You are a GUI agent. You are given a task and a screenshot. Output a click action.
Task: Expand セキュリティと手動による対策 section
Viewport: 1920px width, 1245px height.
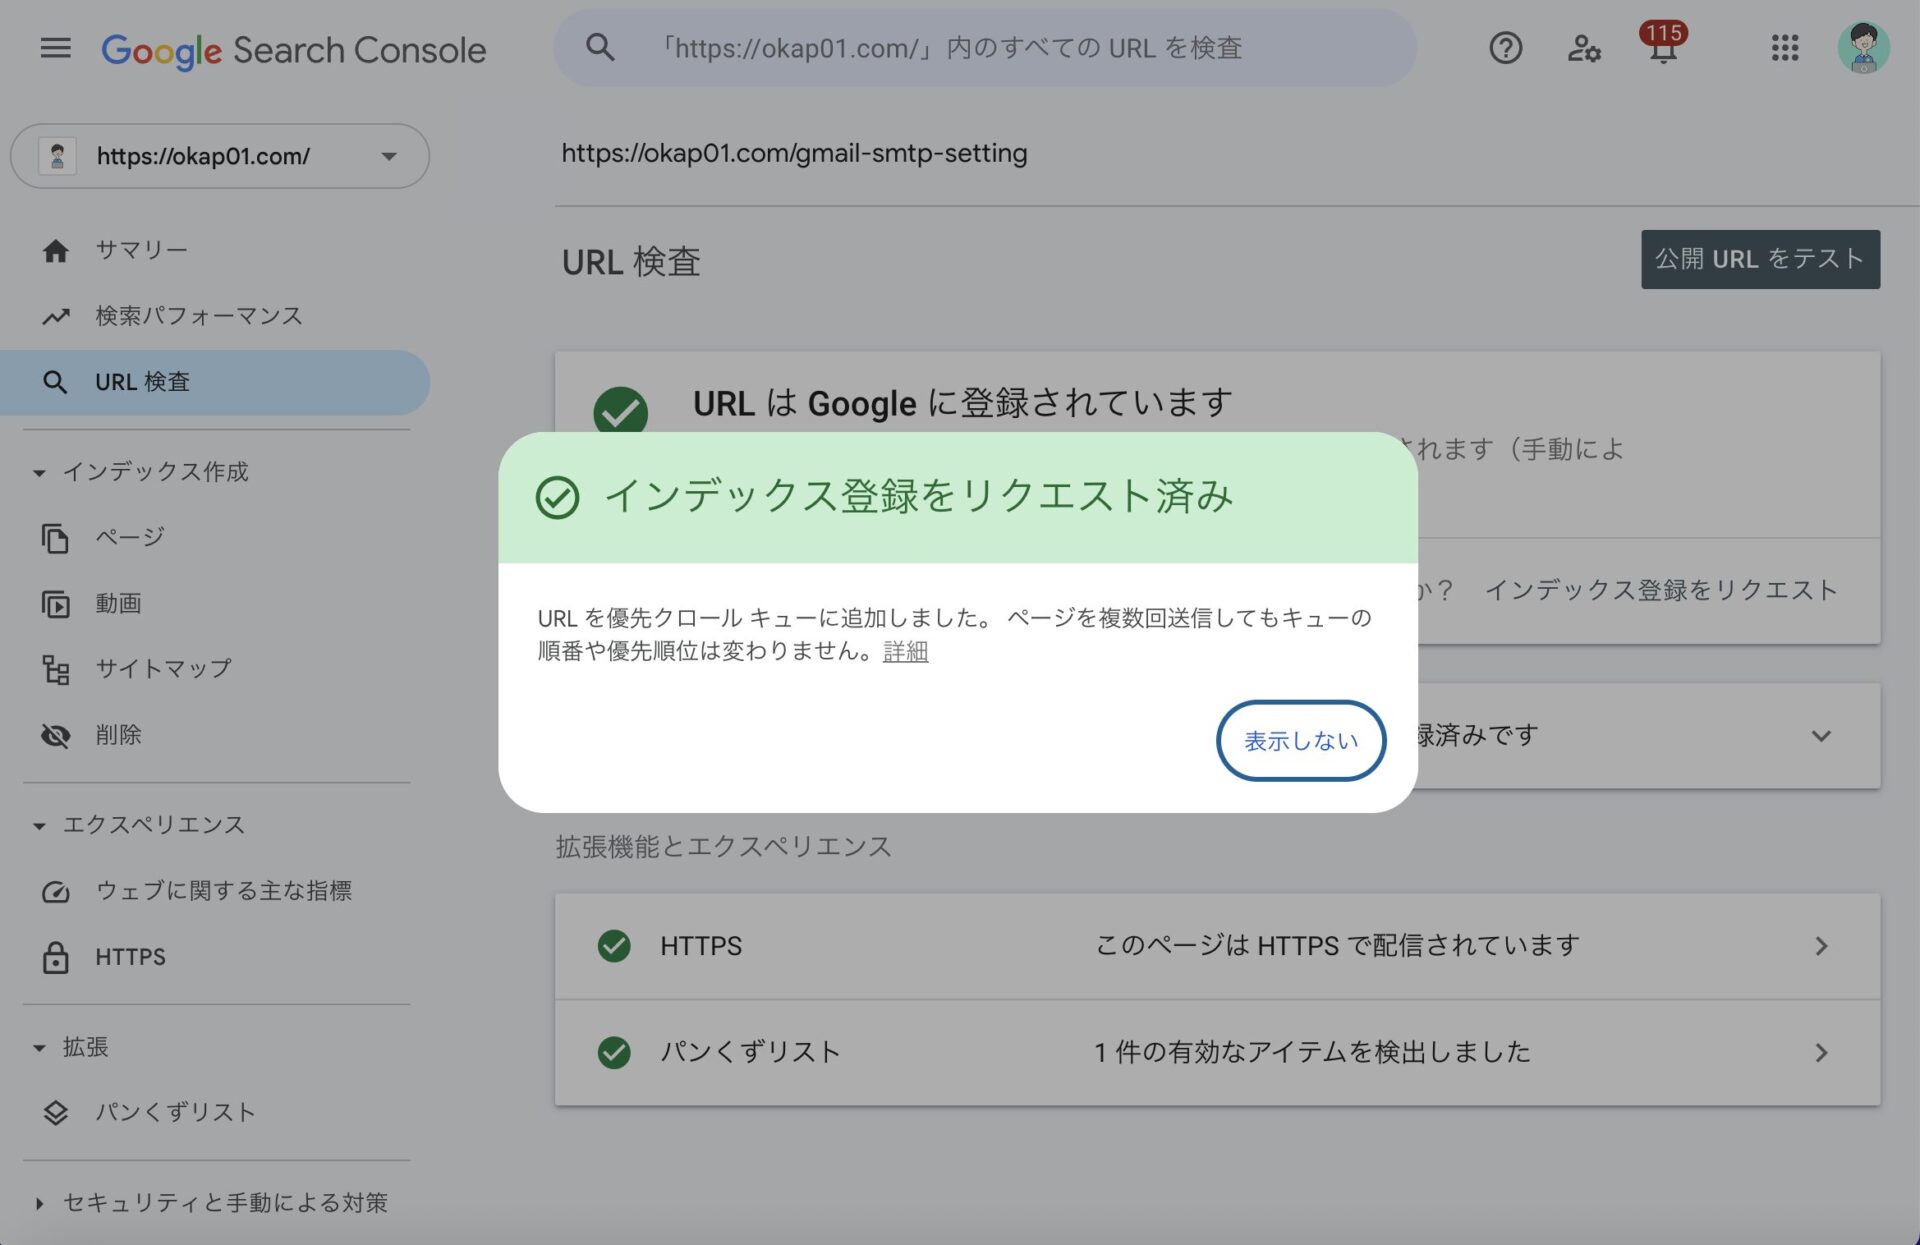point(39,1203)
